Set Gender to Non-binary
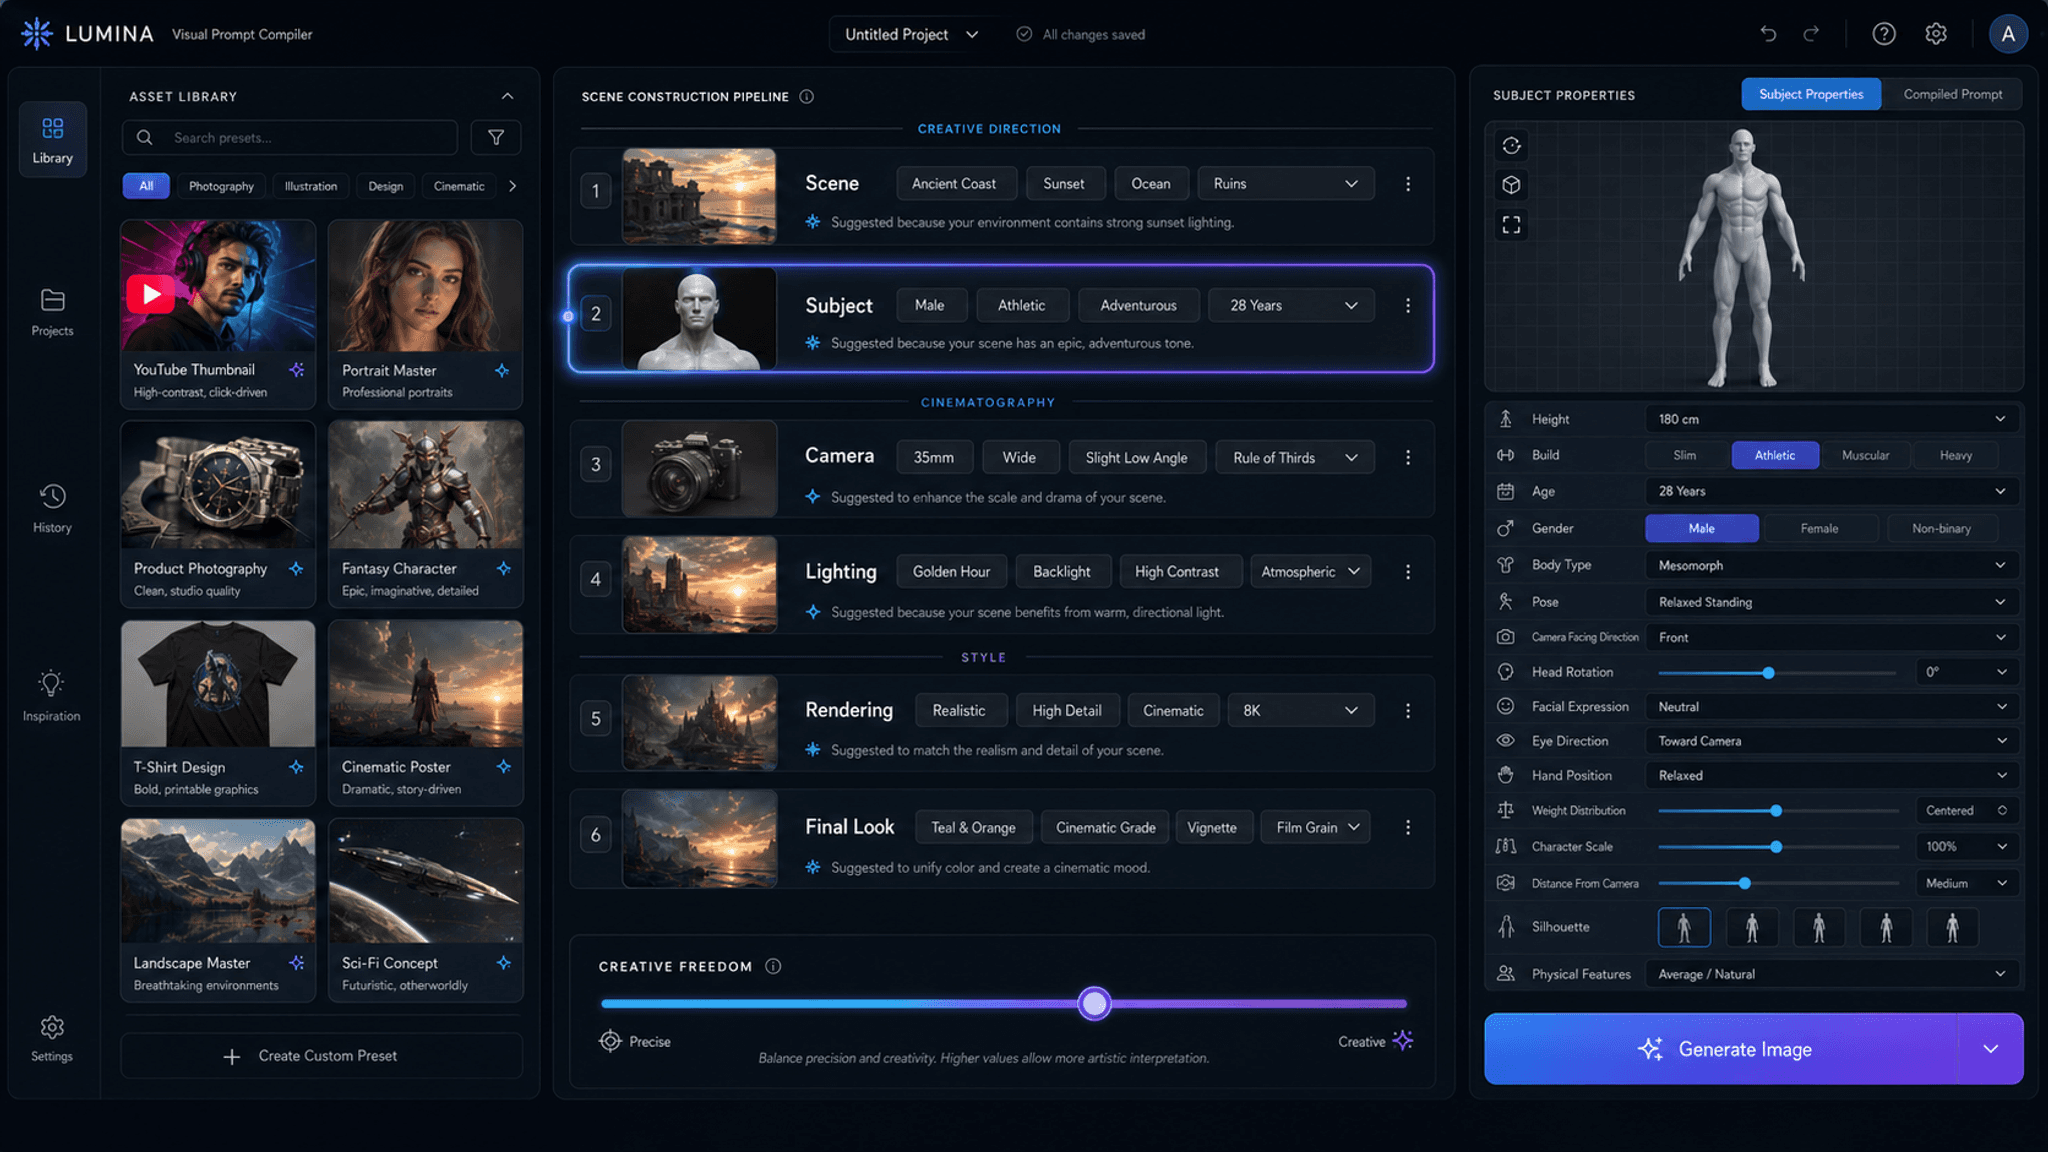 [x=1942, y=528]
